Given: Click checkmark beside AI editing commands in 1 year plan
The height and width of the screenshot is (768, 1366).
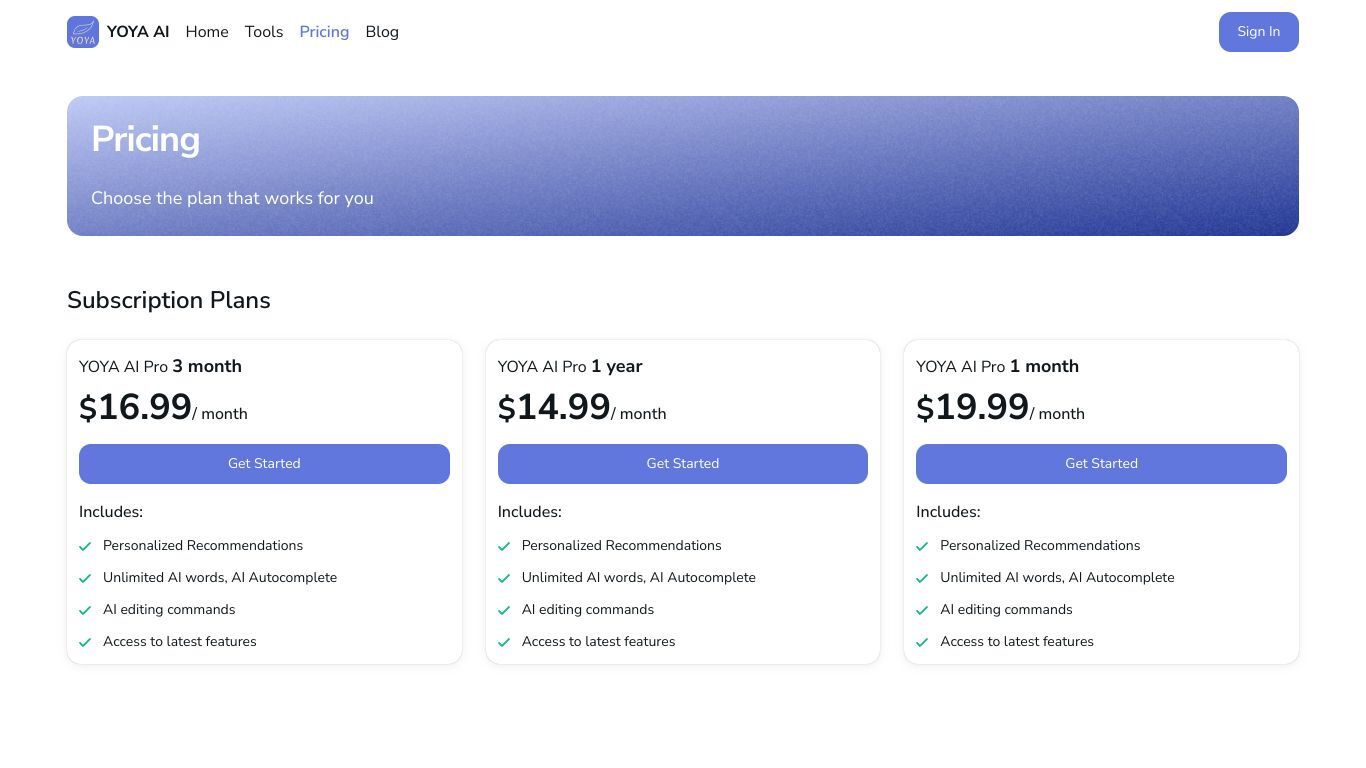Looking at the screenshot, I should 504,610.
